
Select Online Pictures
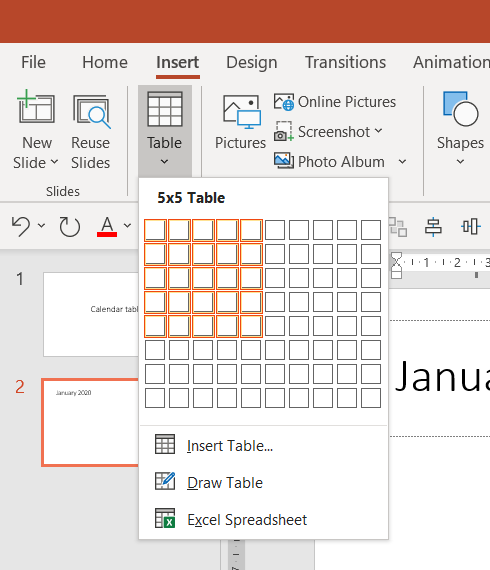click(x=335, y=102)
